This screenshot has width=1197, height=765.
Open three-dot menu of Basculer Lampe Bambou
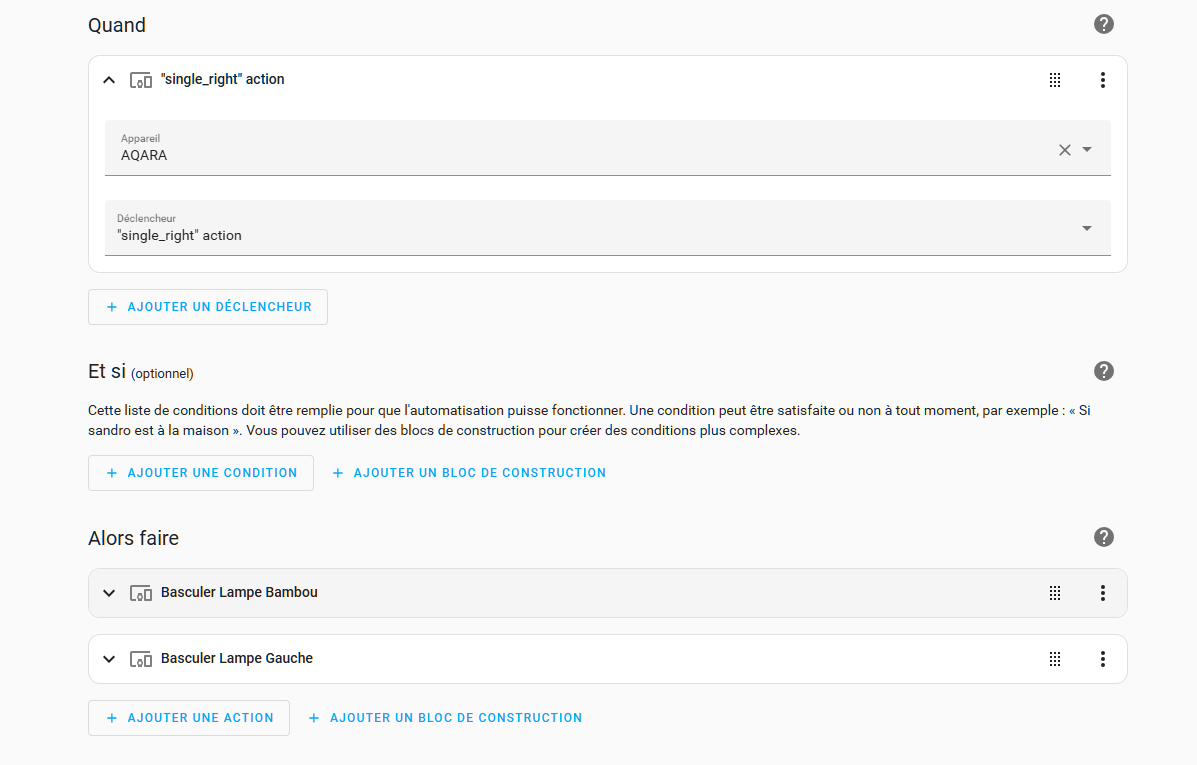pos(1102,593)
